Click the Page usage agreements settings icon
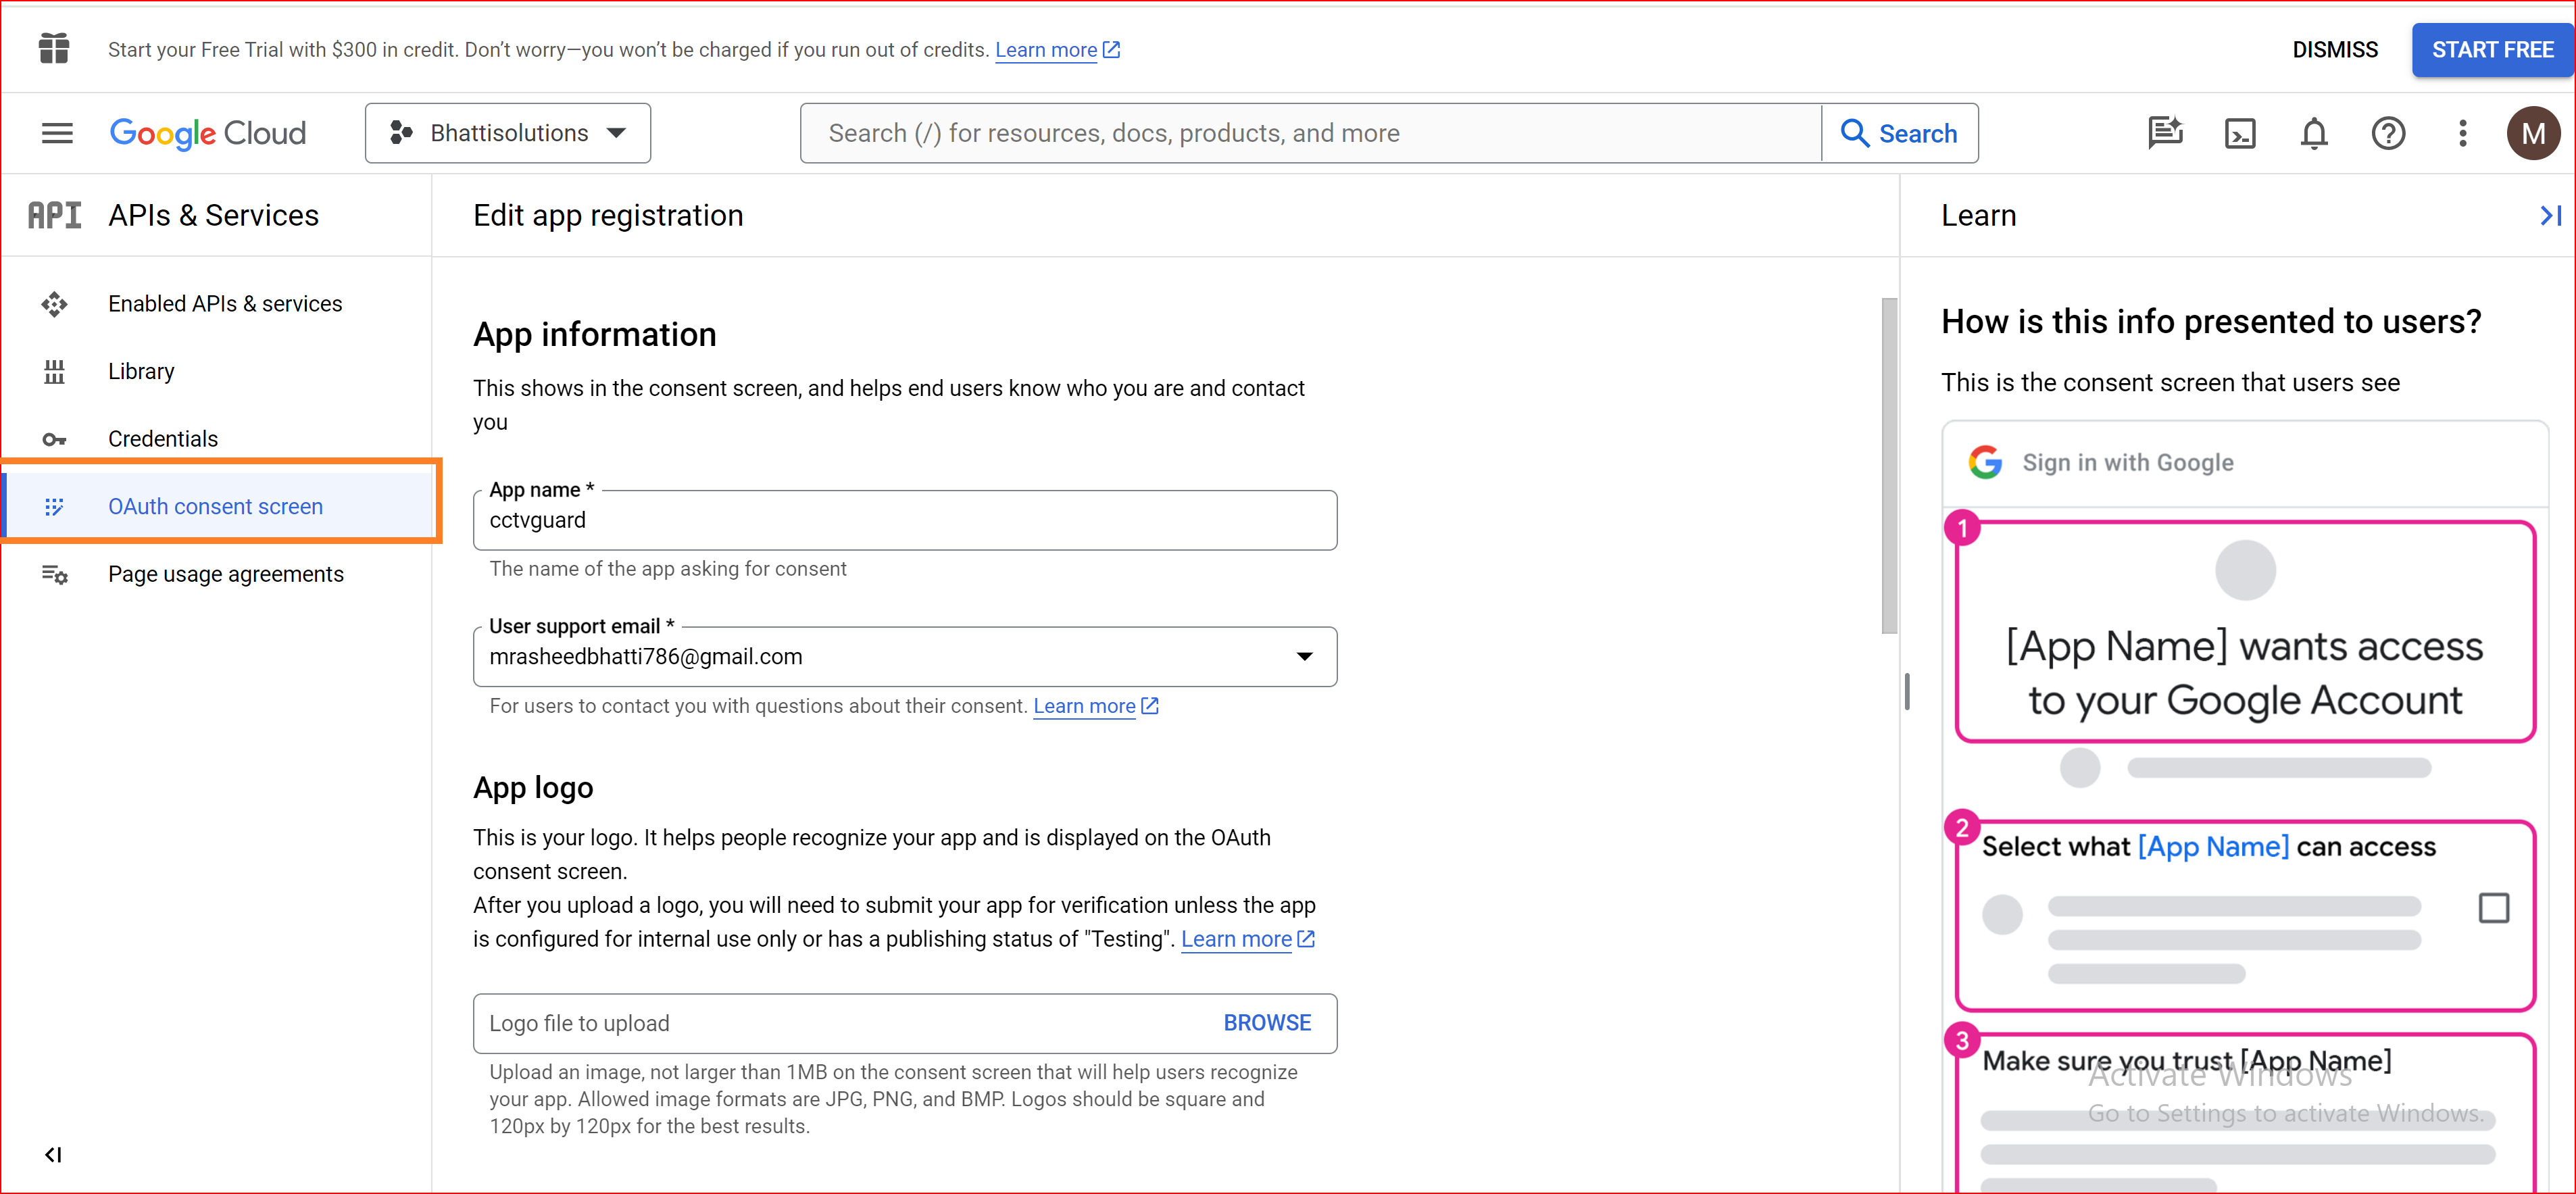The image size is (2576, 1194). point(54,574)
